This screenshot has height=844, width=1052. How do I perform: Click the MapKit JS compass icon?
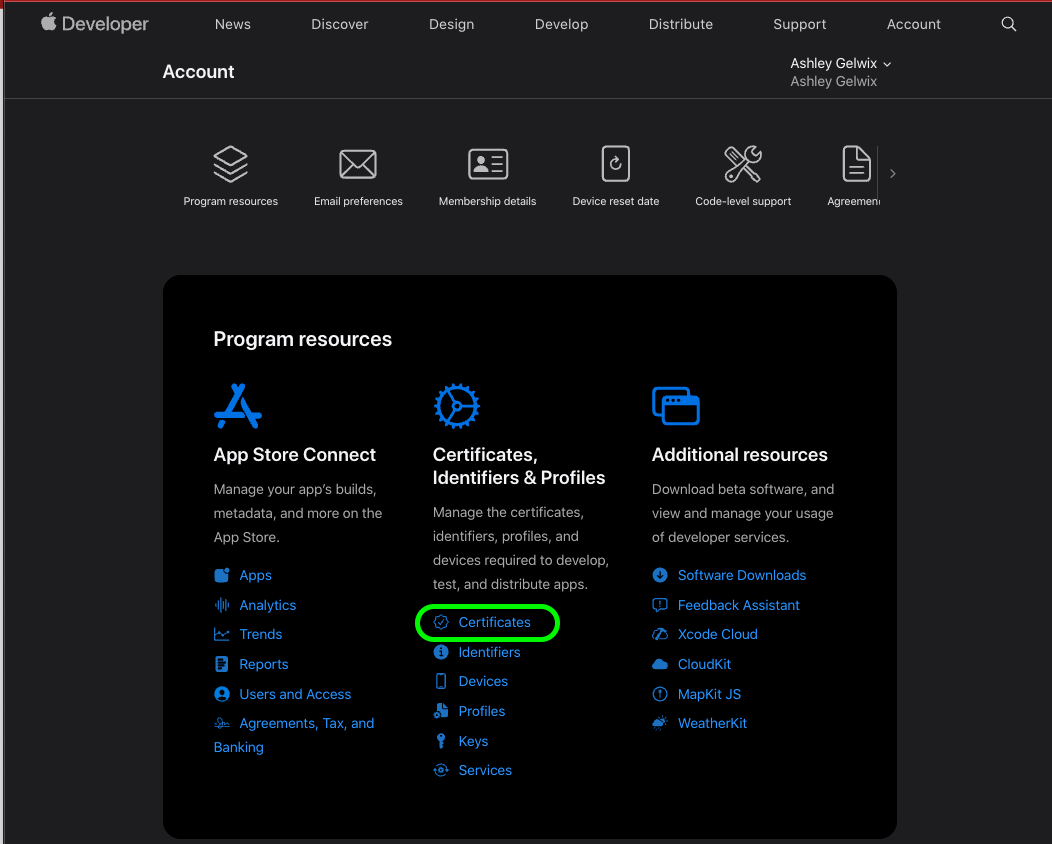(x=660, y=694)
